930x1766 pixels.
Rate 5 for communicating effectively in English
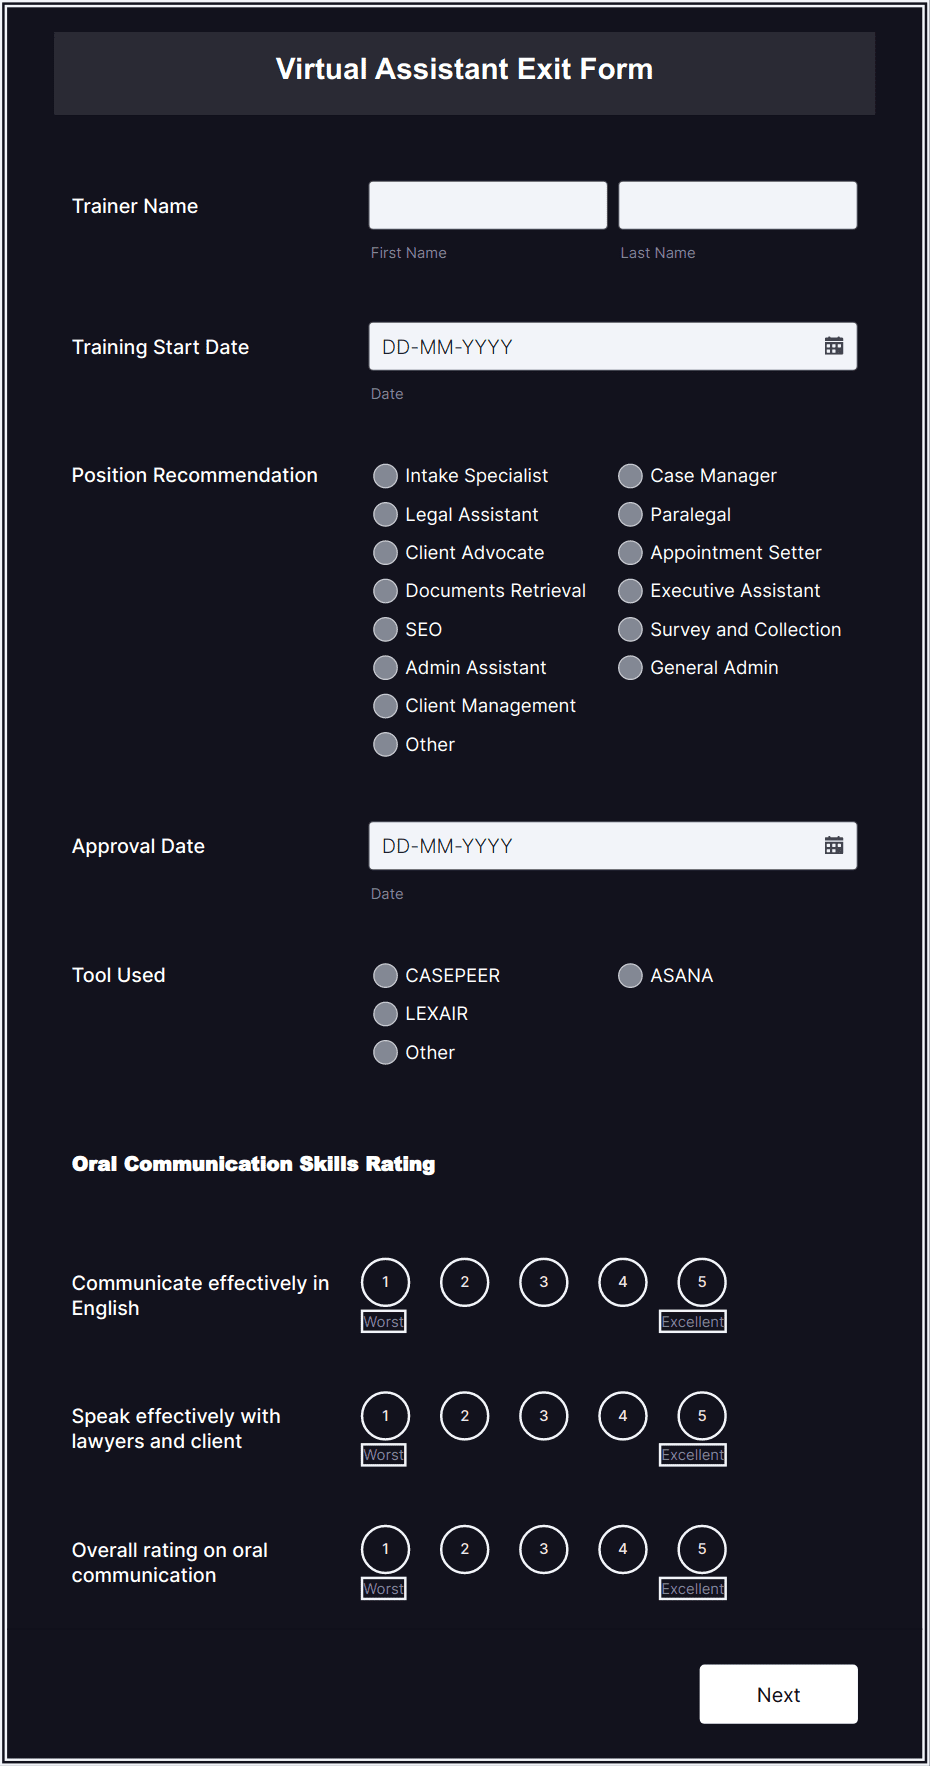pos(701,1281)
